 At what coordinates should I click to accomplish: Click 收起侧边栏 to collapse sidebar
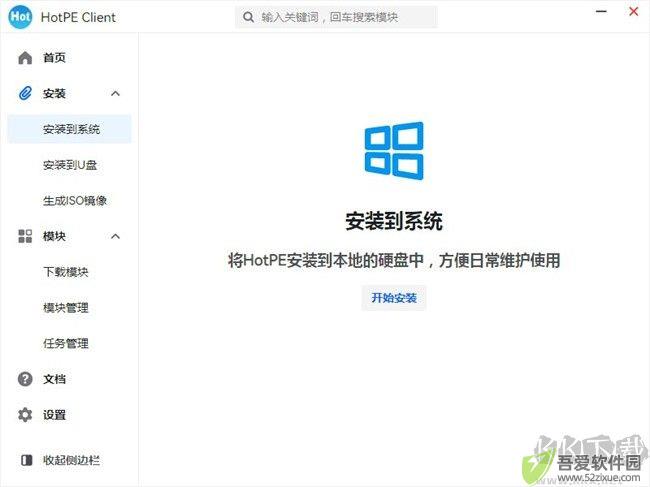coord(71,460)
